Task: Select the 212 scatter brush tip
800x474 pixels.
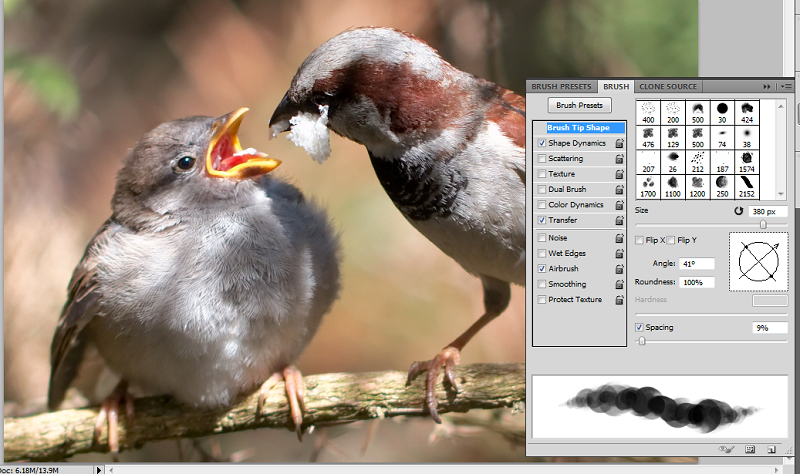Action: 697,162
